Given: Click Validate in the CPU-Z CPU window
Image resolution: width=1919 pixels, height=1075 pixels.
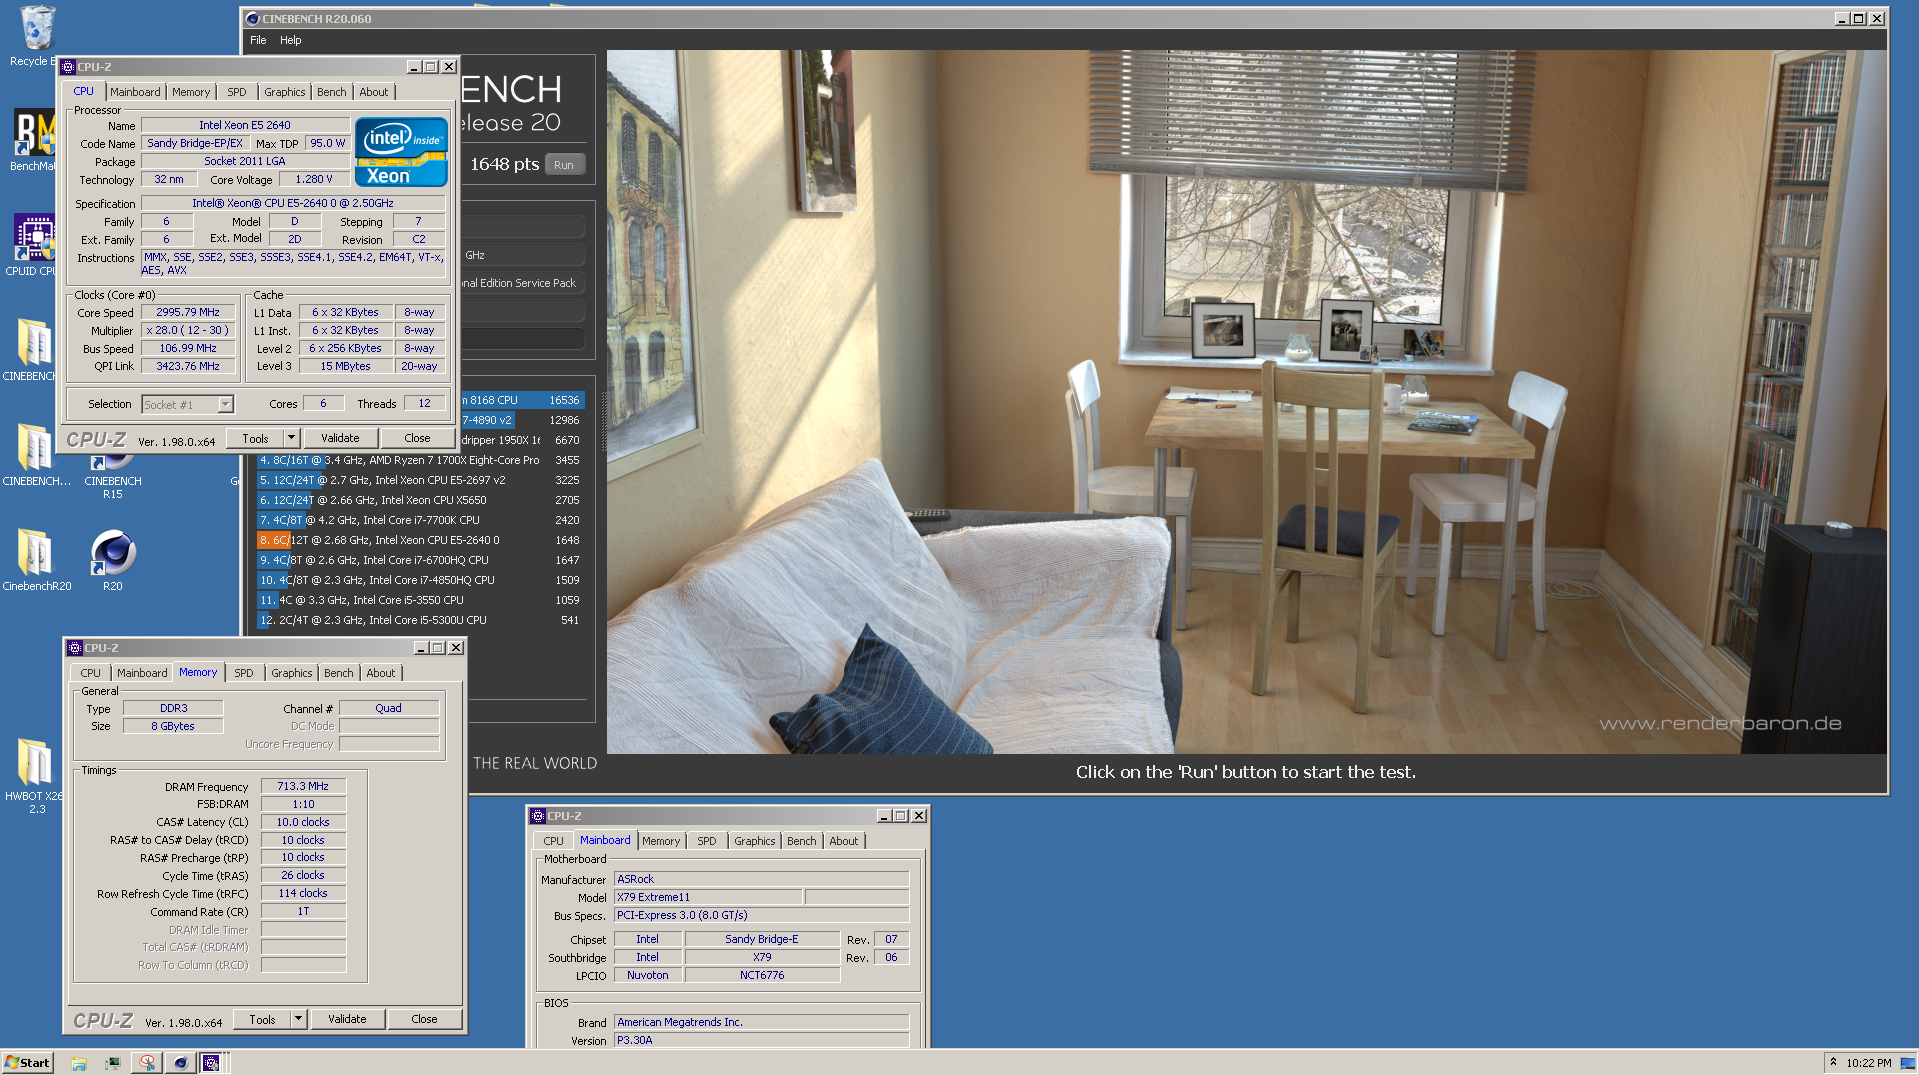Looking at the screenshot, I should (340, 438).
